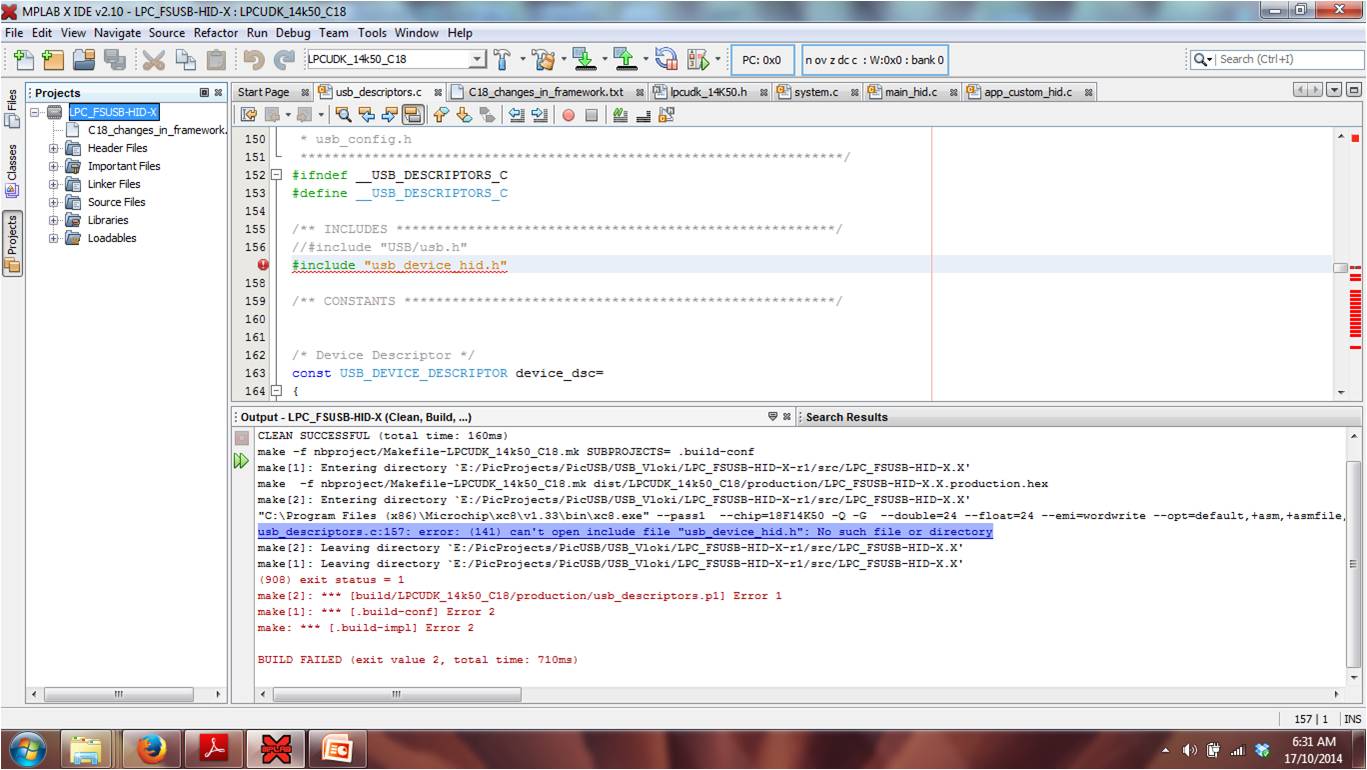
Task: Switch to the Search Results tab
Action: [846, 417]
